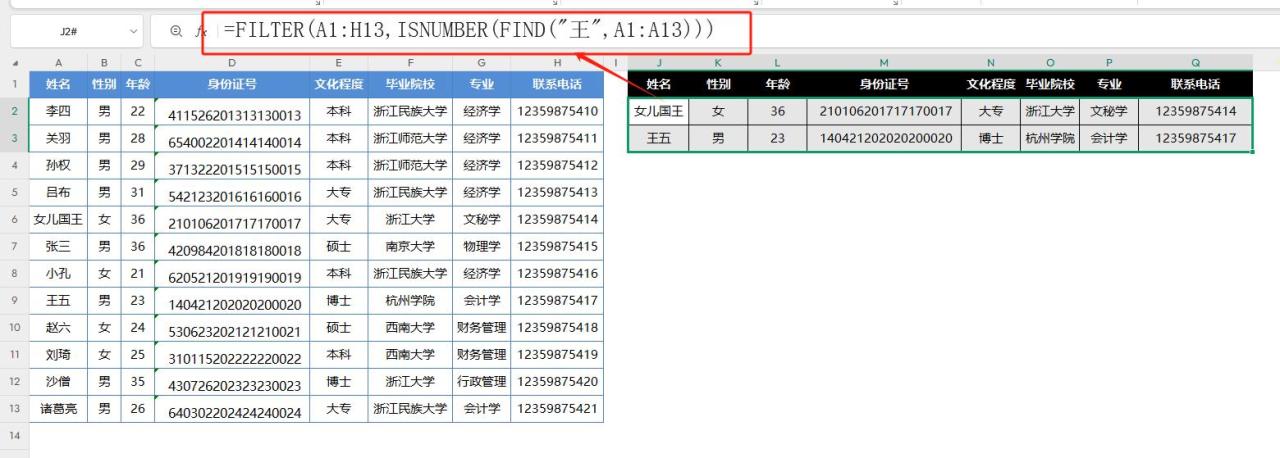
Task: Select 行政管理 cell in 沙僧's row
Action: 481,381
